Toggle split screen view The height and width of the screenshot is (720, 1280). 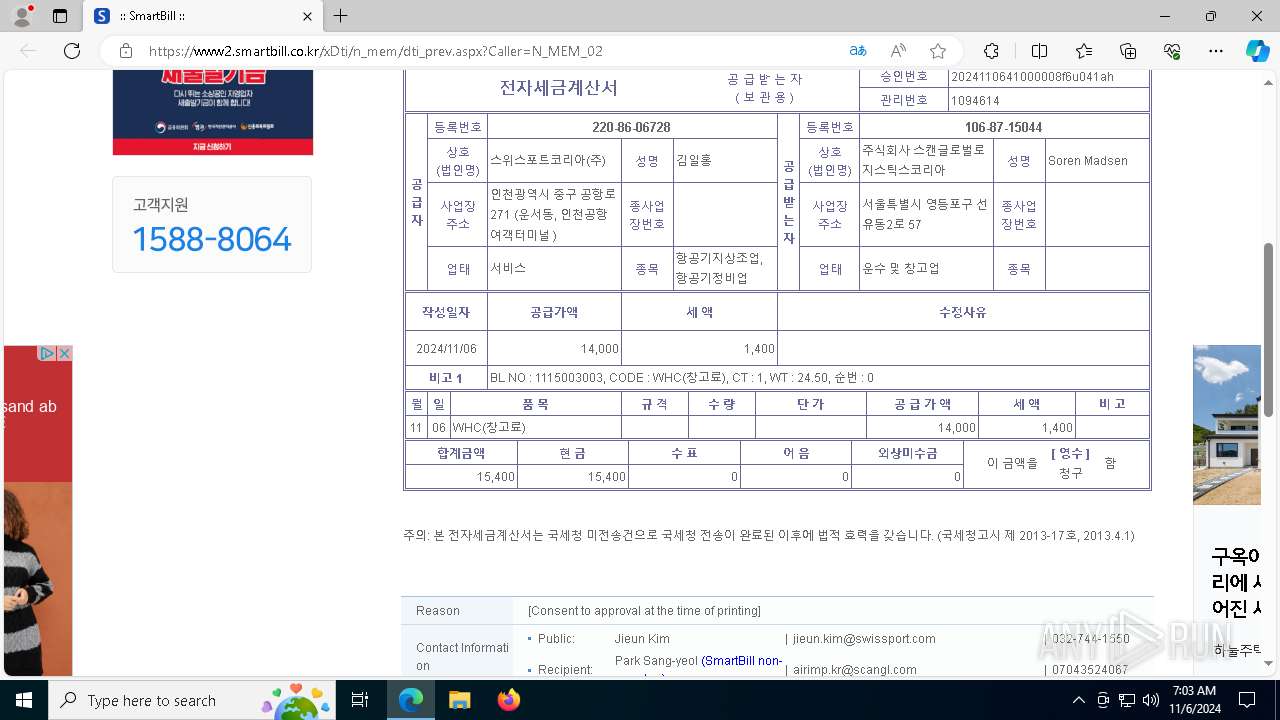pyautogui.click(x=1039, y=51)
